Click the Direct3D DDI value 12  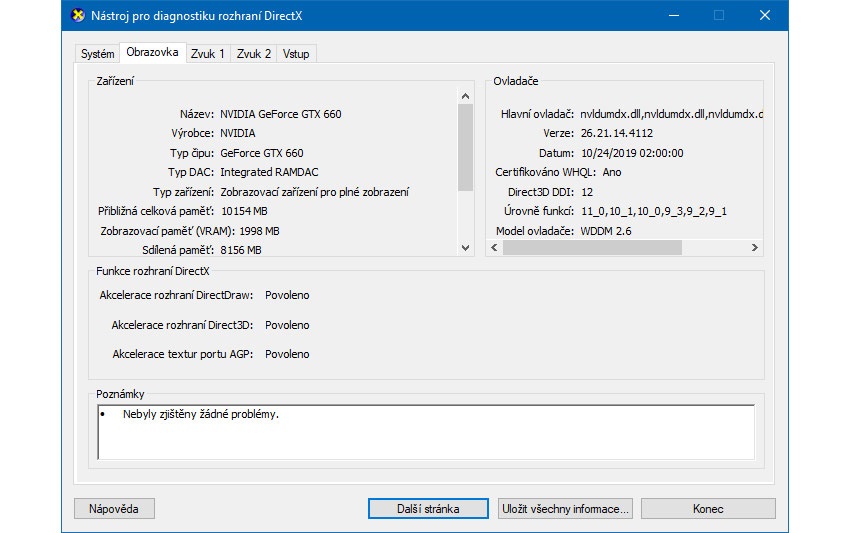click(587, 192)
